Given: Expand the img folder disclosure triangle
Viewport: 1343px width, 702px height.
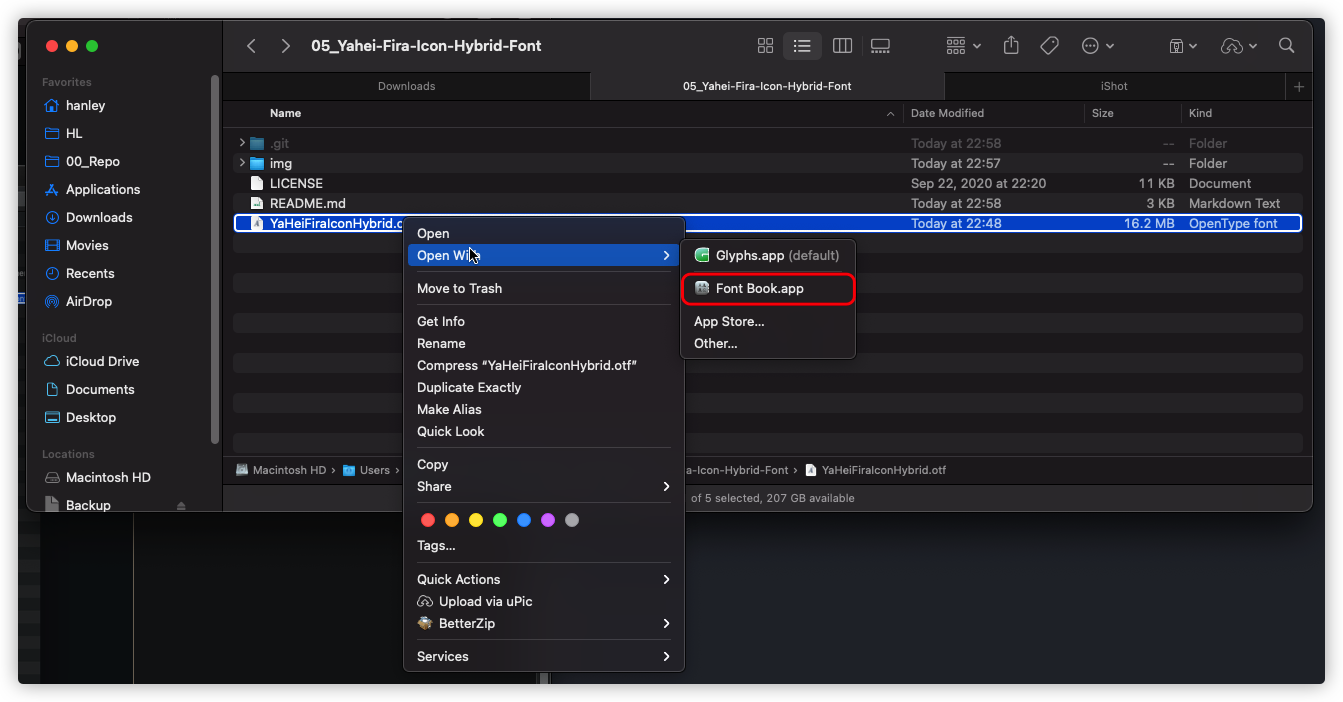Looking at the screenshot, I should click(242, 163).
